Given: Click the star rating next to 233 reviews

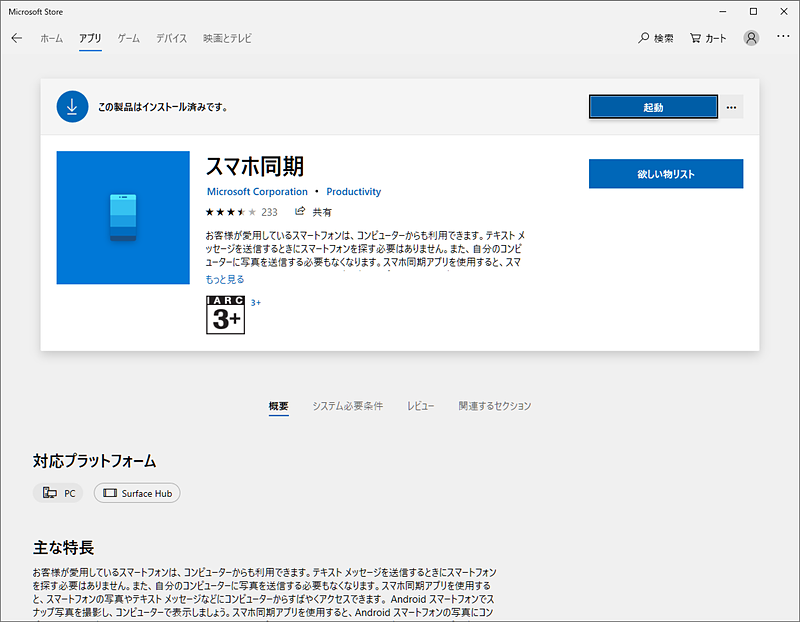Looking at the screenshot, I should pyautogui.click(x=228, y=211).
